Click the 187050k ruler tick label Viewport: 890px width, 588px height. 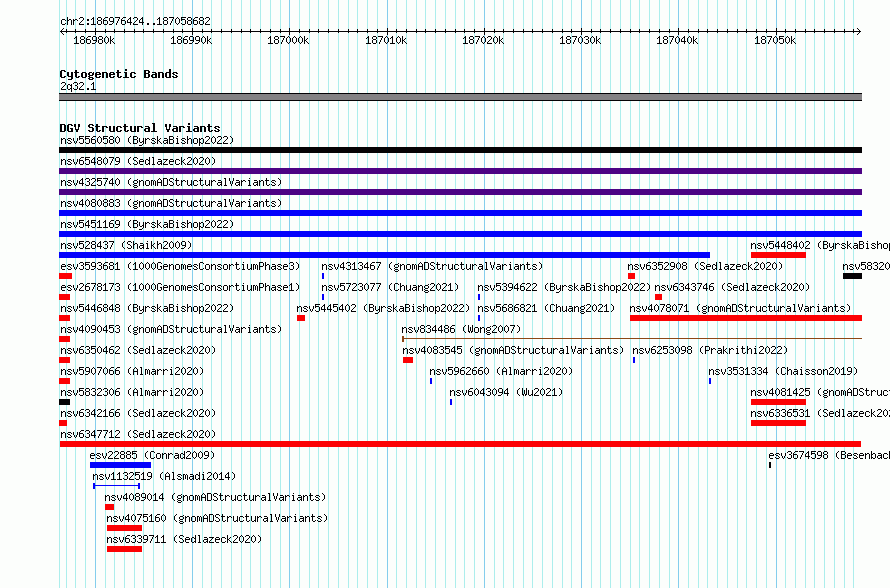coord(774,41)
